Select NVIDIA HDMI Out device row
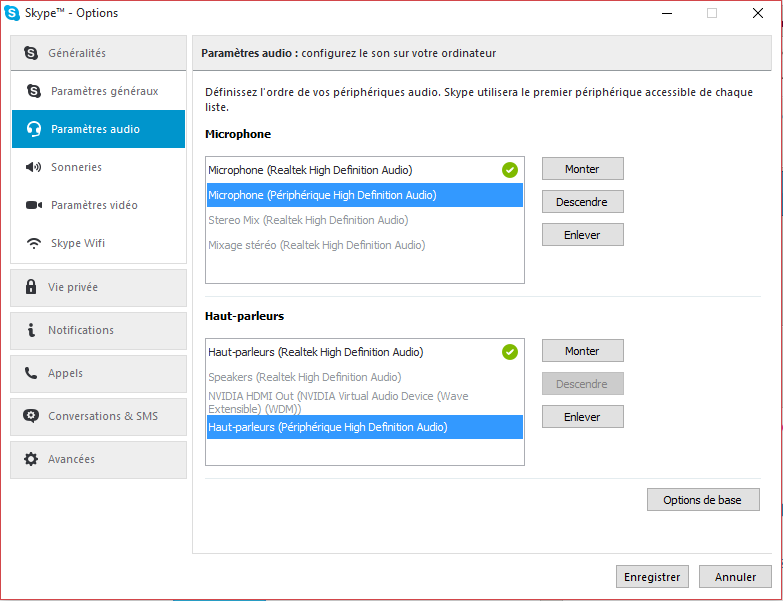The width and height of the screenshot is (783, 601). pyautogui.click(x=365, y=402)
